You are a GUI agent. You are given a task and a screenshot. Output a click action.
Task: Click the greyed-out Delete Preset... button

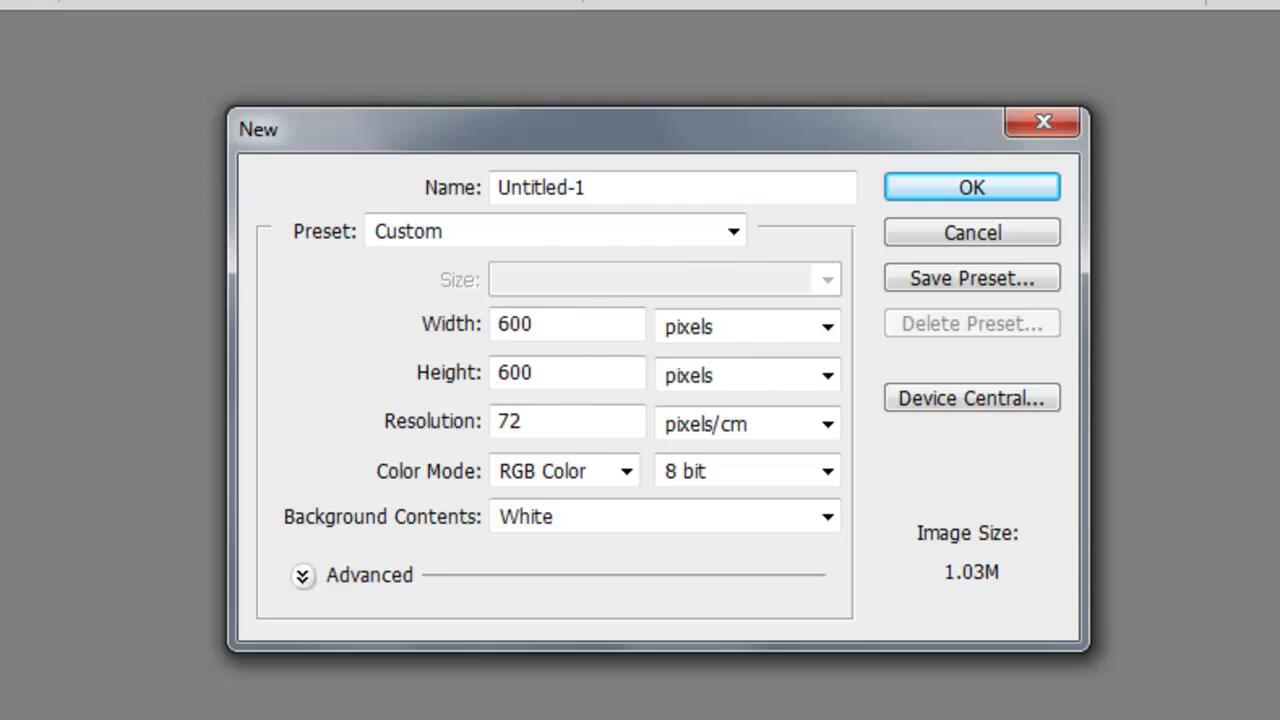(x=971, y=324)
